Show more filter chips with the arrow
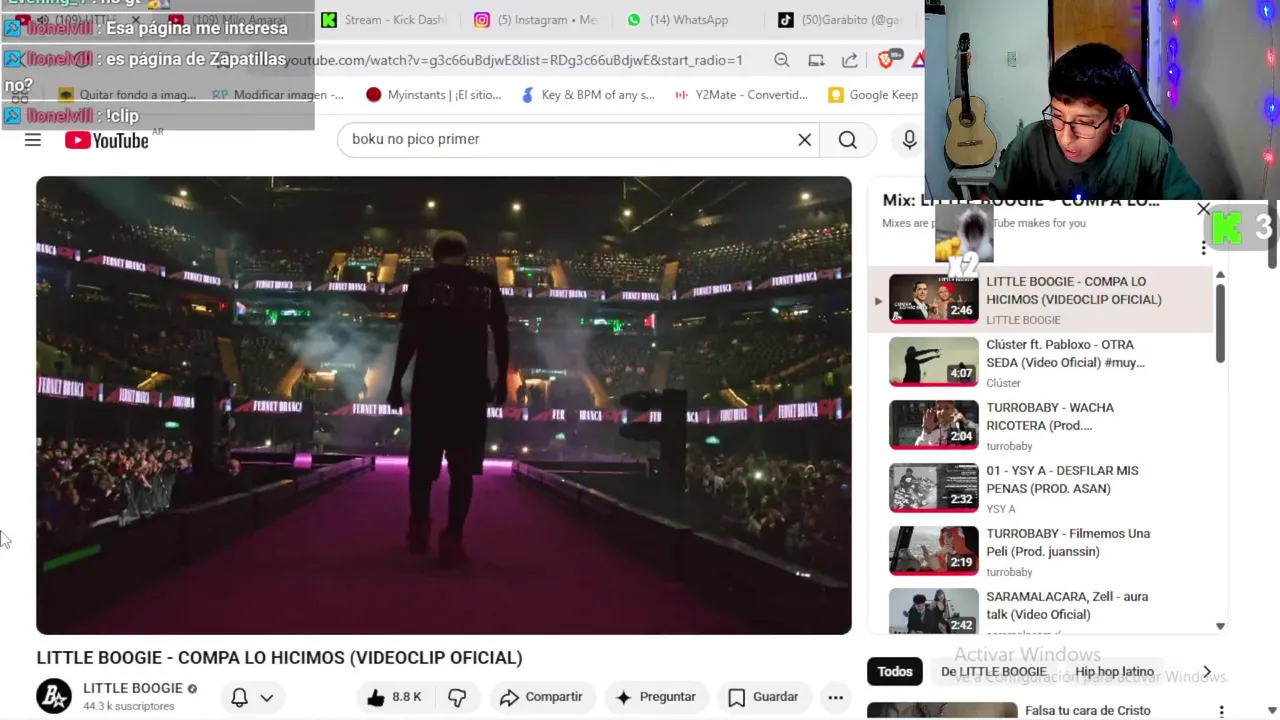This screenshot has width=1280, height=720. [1207, 672]
